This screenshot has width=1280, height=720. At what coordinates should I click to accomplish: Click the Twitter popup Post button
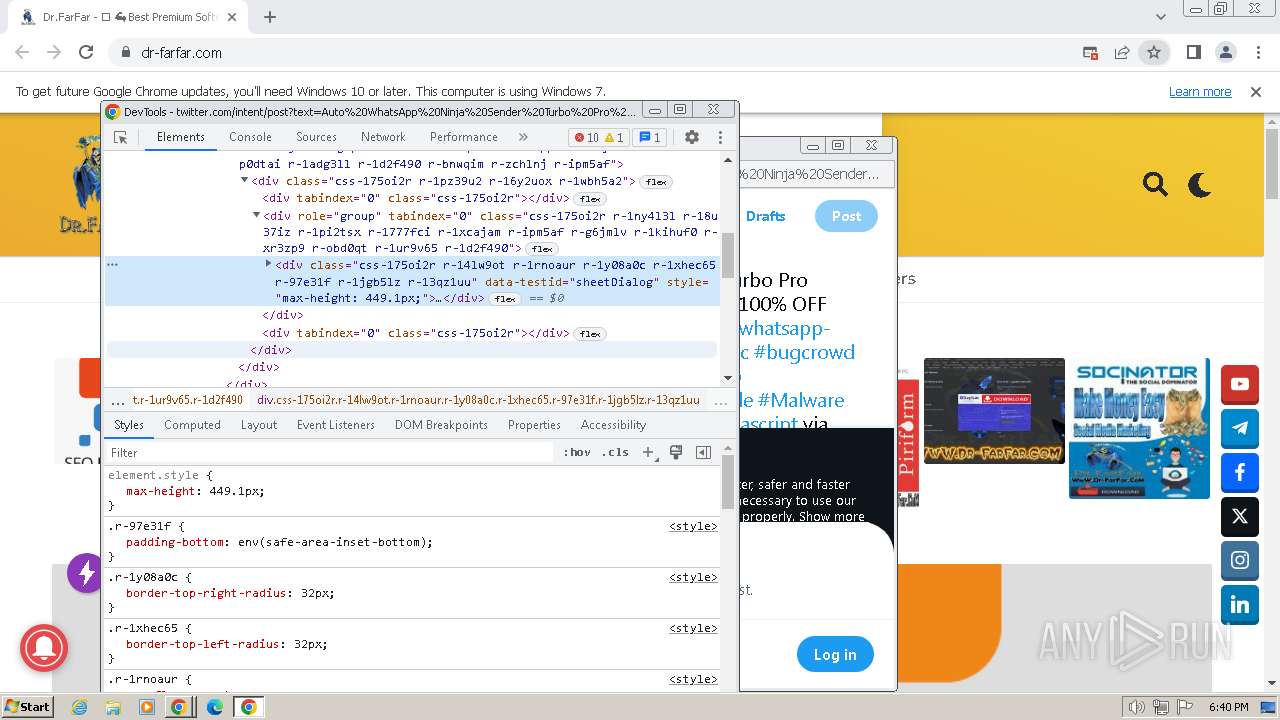point(846,216)
